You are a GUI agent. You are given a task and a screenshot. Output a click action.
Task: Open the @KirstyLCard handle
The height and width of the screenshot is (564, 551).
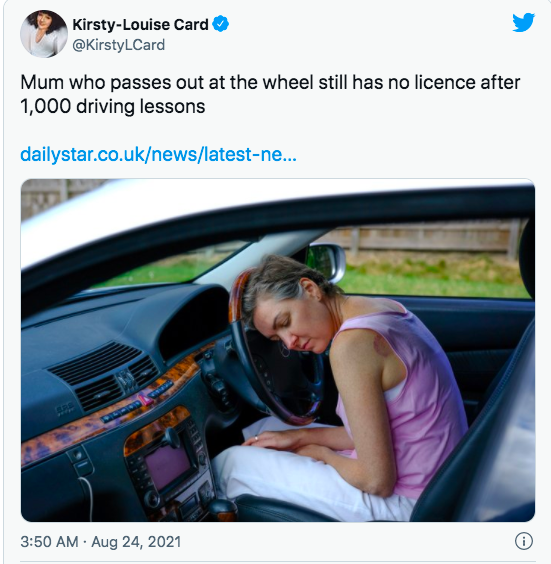[x=119, y=45]
